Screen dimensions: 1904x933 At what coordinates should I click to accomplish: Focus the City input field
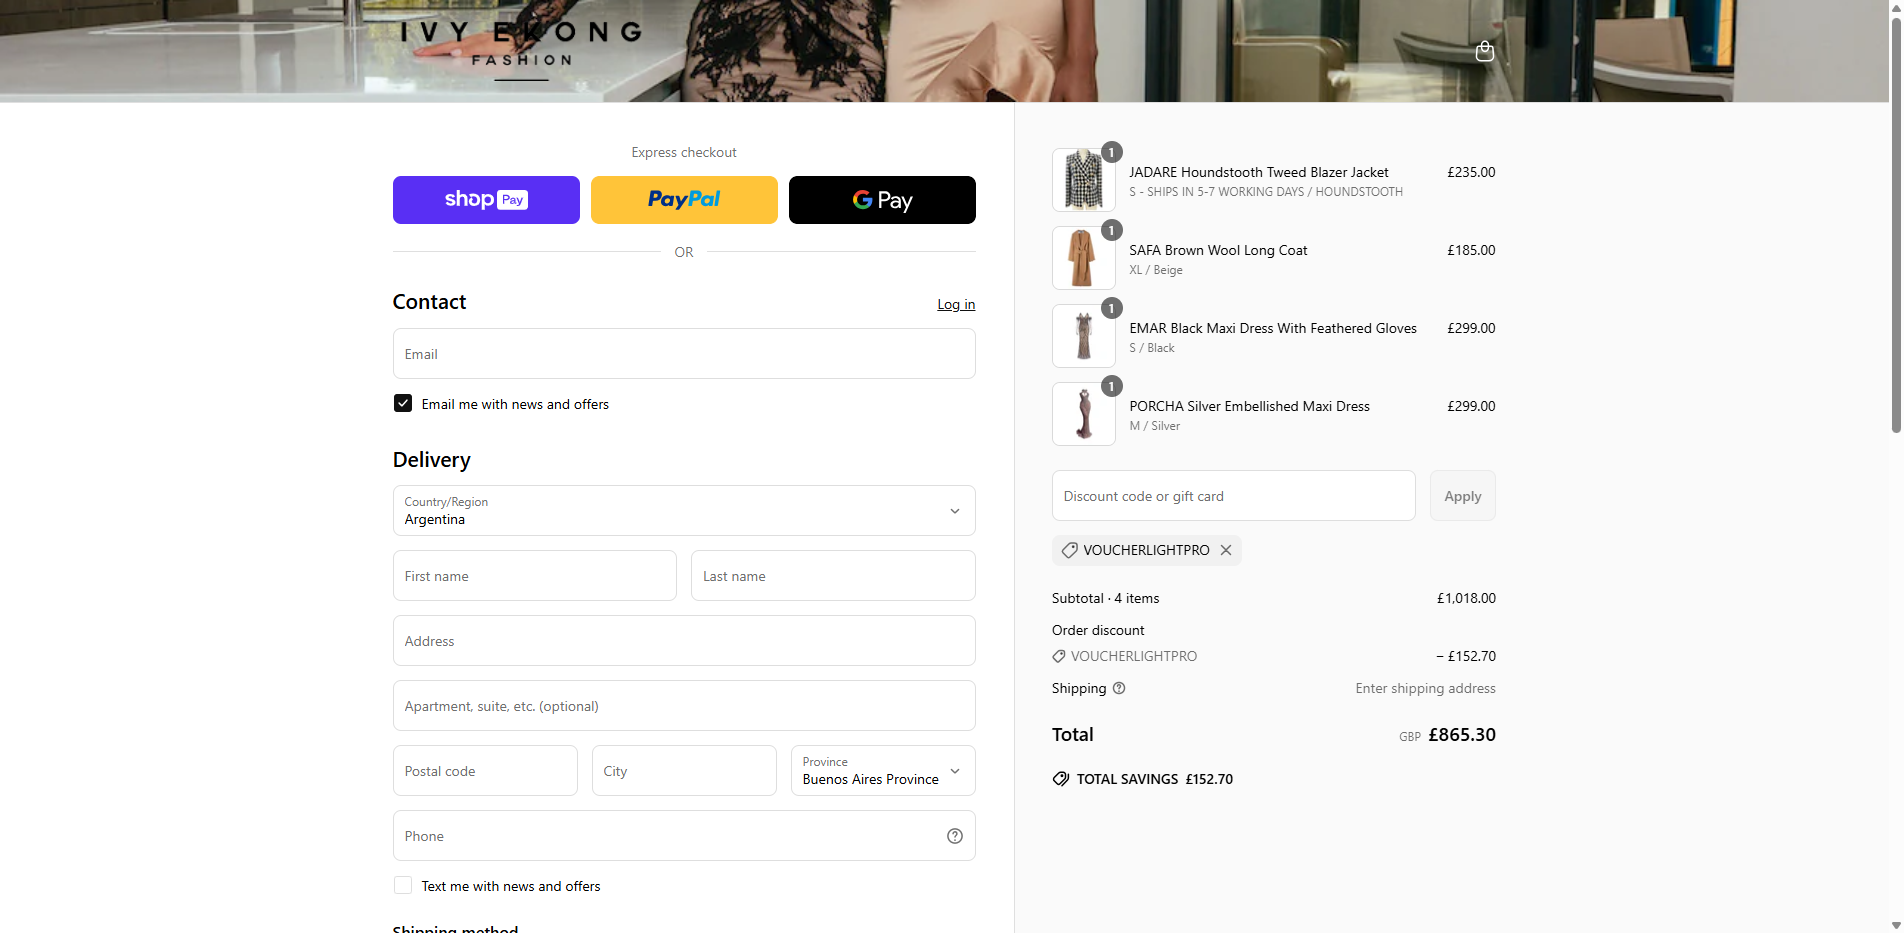click(x=684, y=771)
